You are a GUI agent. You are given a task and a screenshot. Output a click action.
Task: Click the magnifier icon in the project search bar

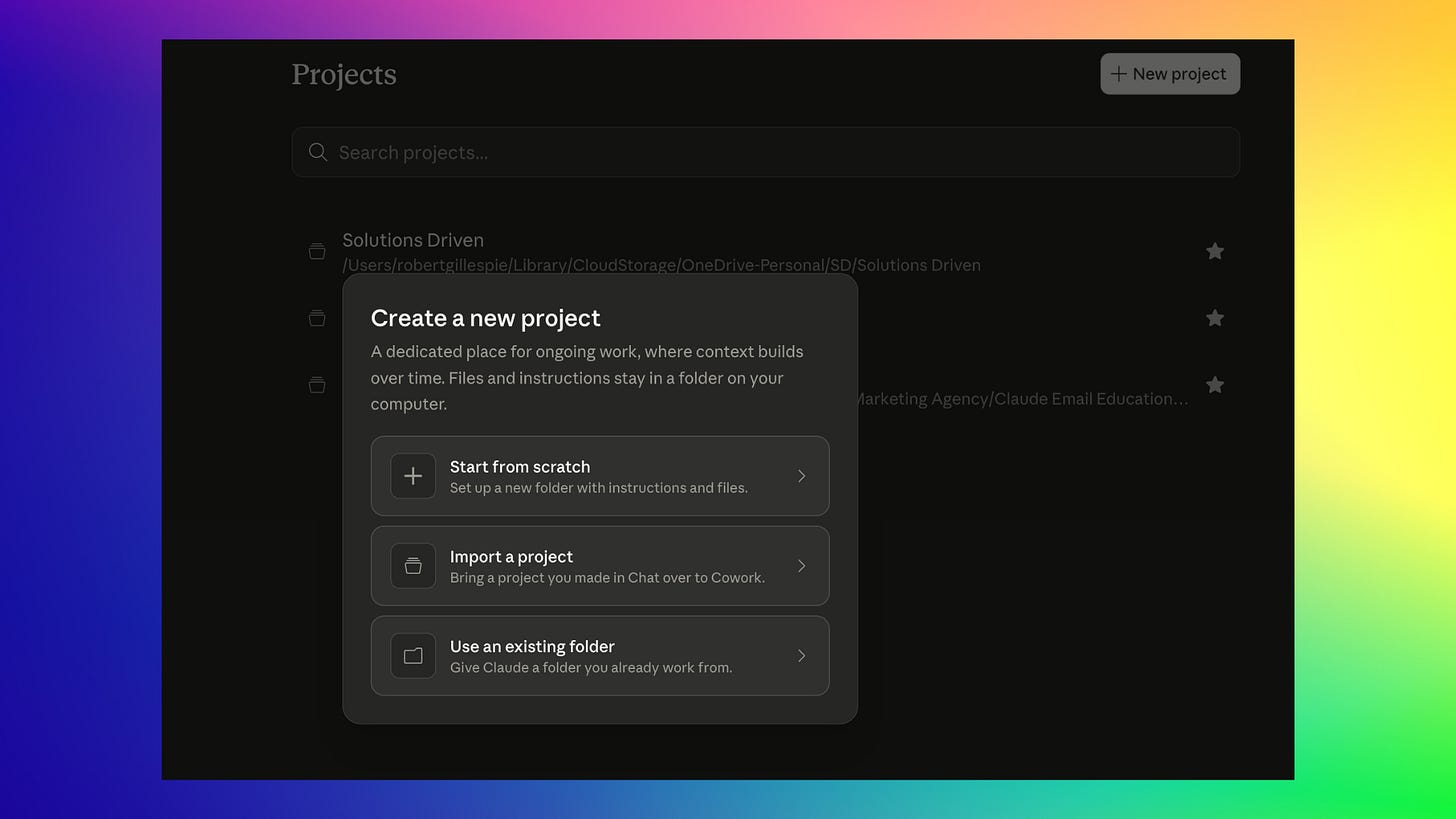[318, 152]
